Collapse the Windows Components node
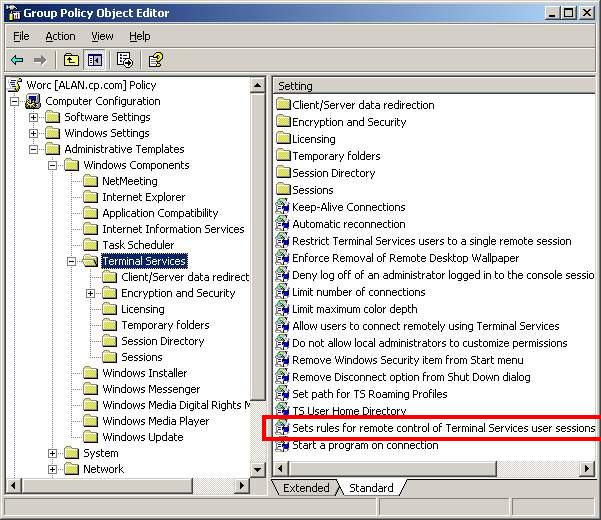This screenshot has height=520, width=601. pyautogui.click(x=53, y=166)
